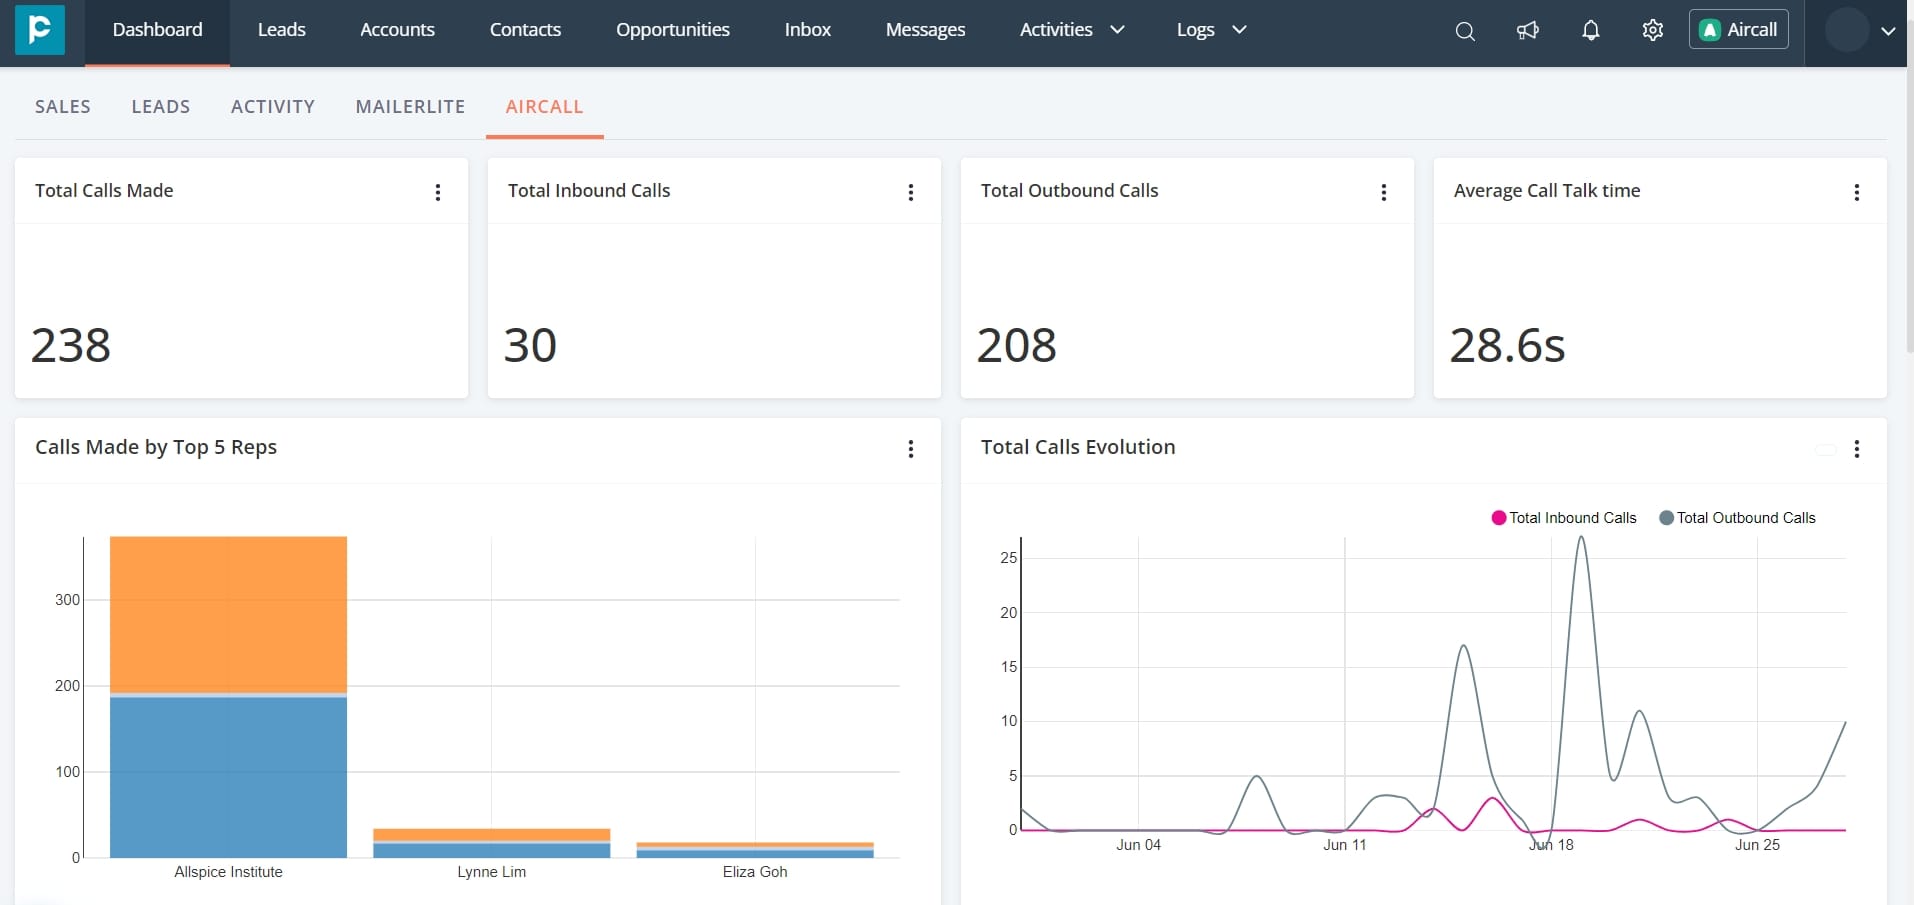Toggle the Total Inbound Calls legend entry
The height and width of the screenshot is (905, 1914).
point(1564,517)
